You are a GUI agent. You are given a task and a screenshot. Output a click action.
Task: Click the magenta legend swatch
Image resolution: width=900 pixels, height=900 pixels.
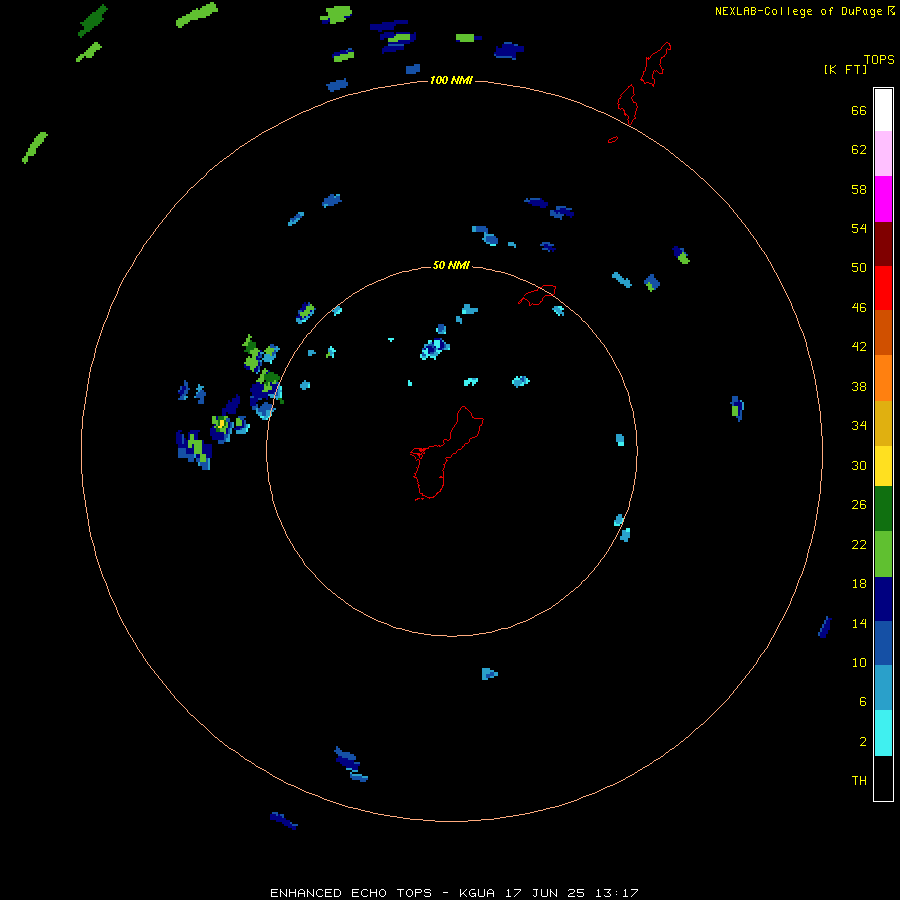[883, 199]
